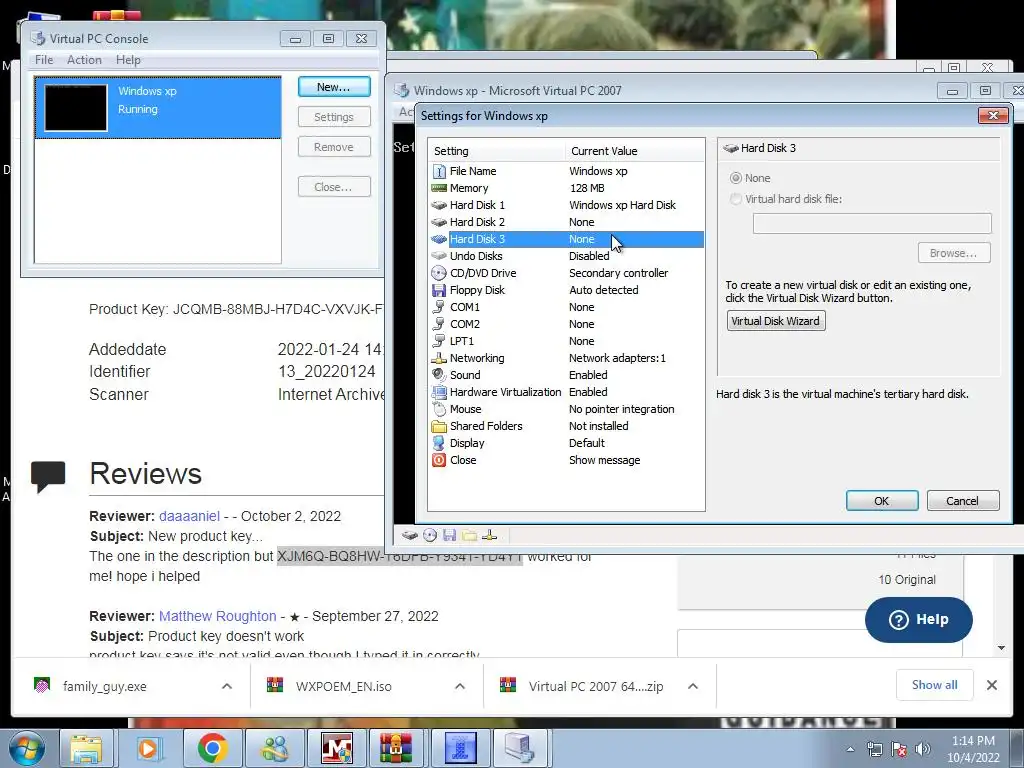Switch to Virtual PC taskbar icon

(520, 748)
